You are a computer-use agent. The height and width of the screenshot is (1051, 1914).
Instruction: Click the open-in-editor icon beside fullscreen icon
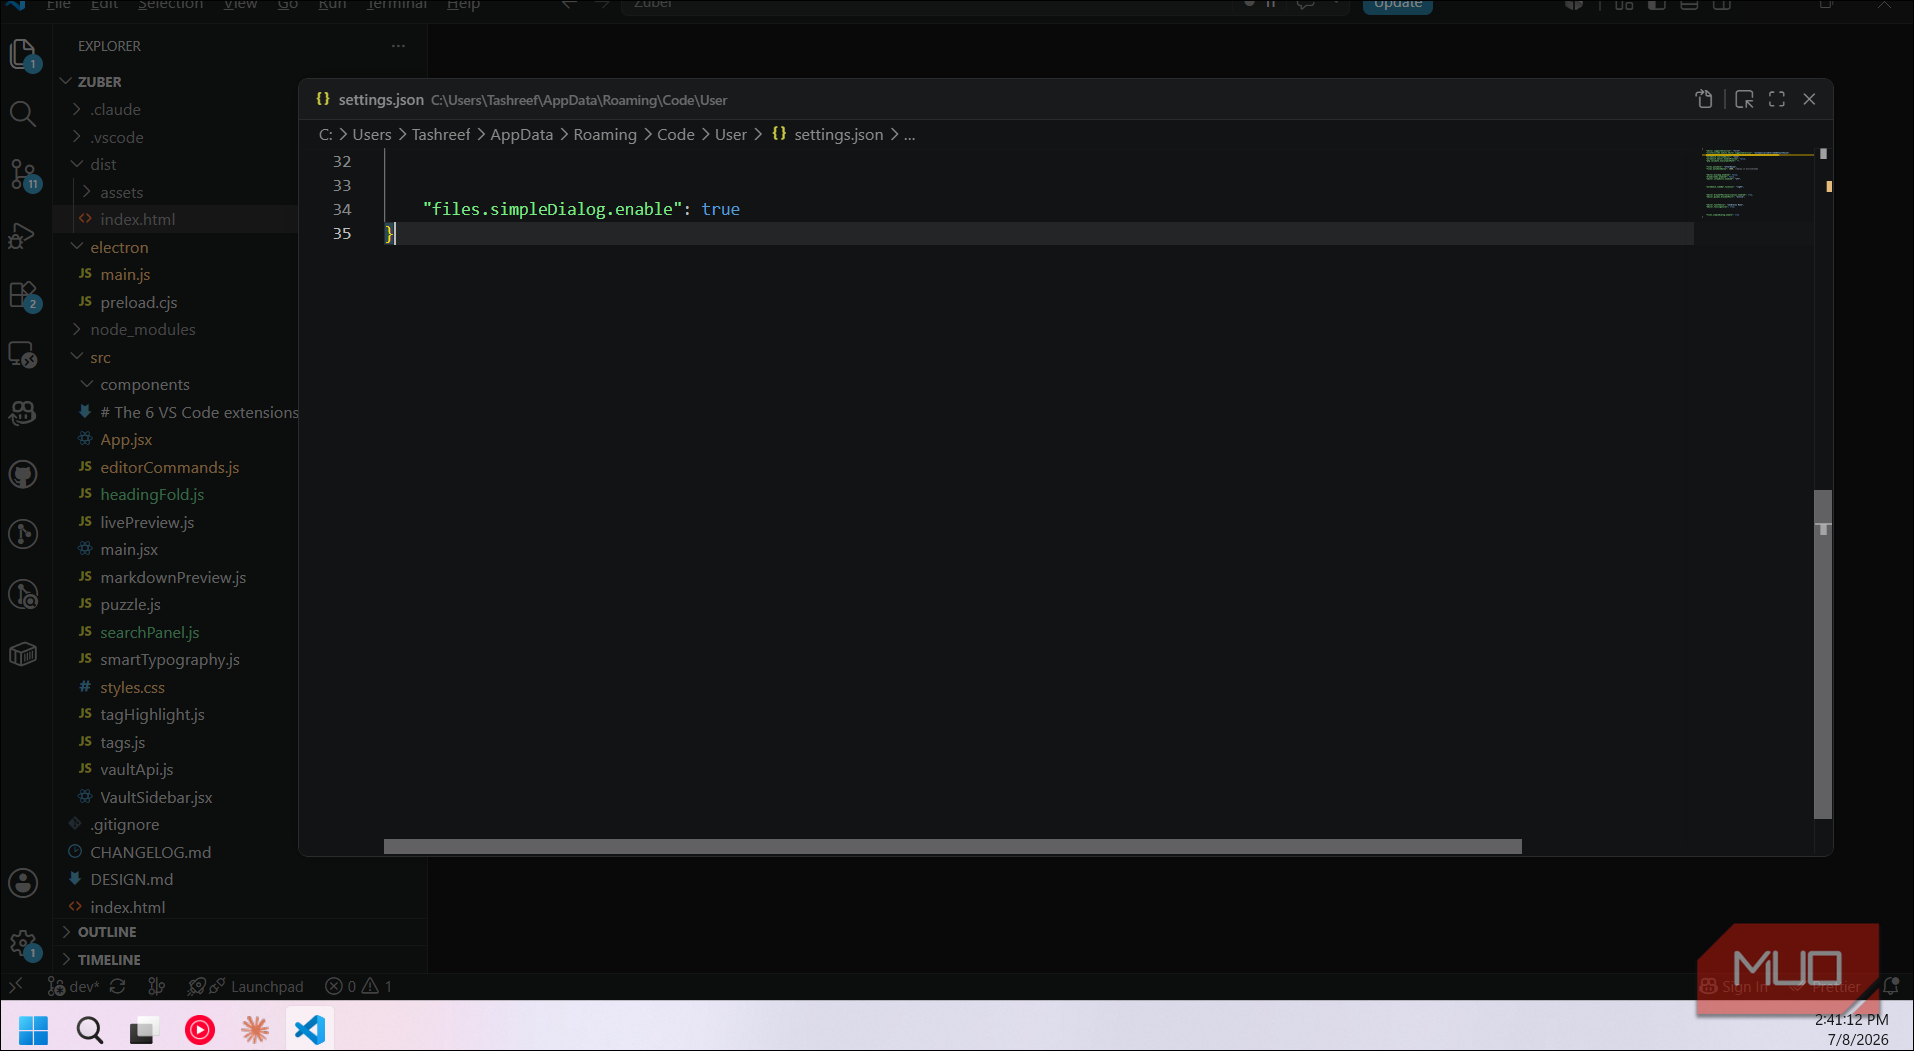click(x=1744, y=99)
